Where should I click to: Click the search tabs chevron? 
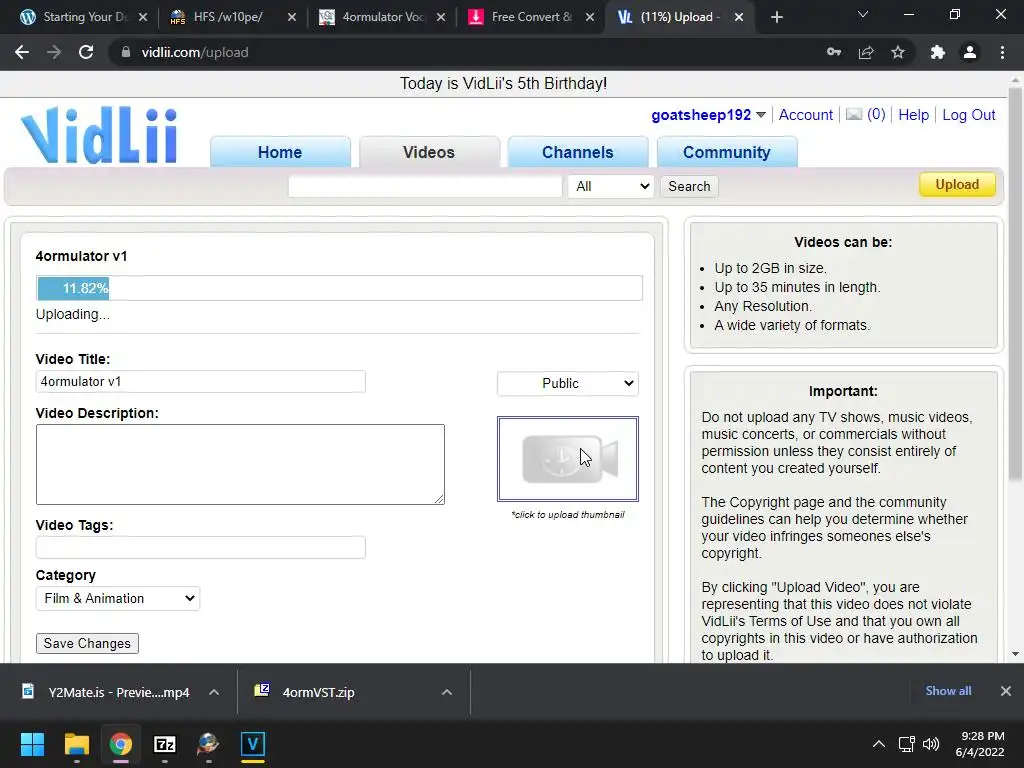point(863,14)
